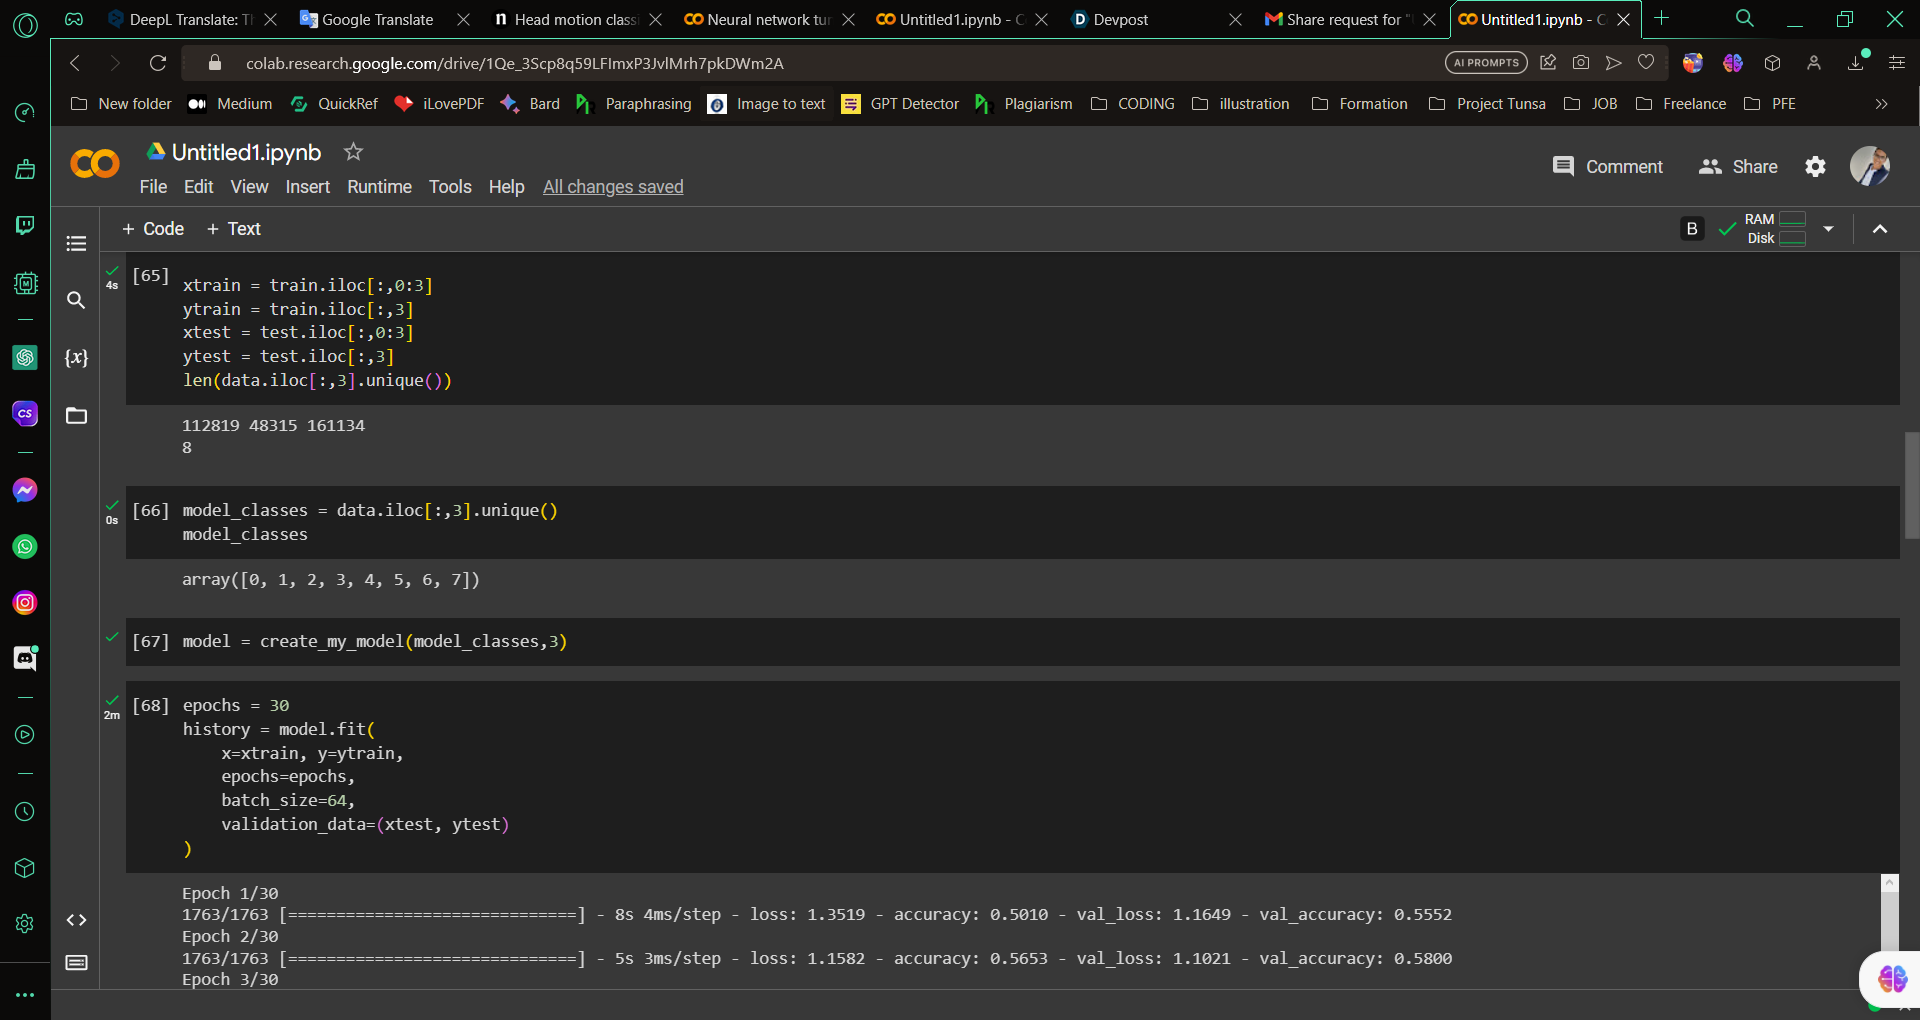Add a new Code cell

(x=153, y=229)
